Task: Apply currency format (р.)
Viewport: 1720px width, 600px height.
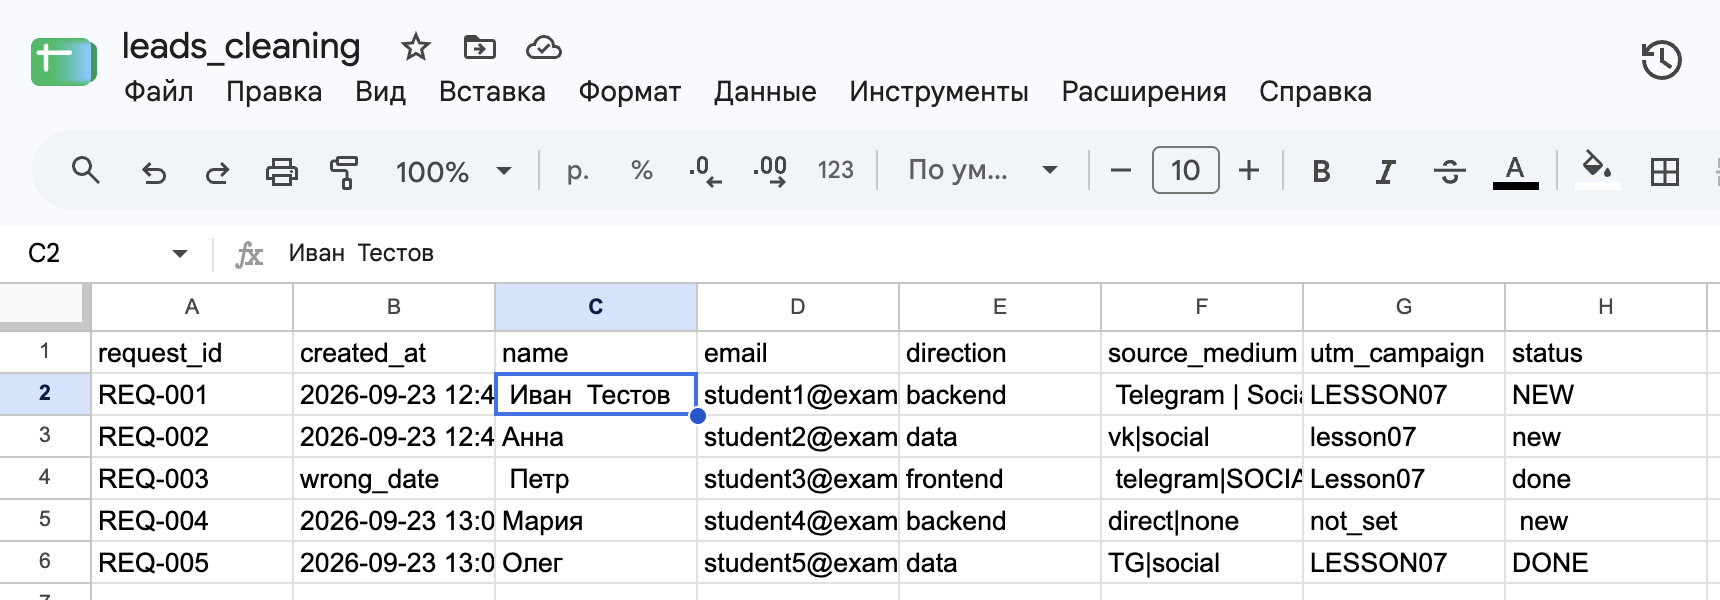Action: pos(577,171)
